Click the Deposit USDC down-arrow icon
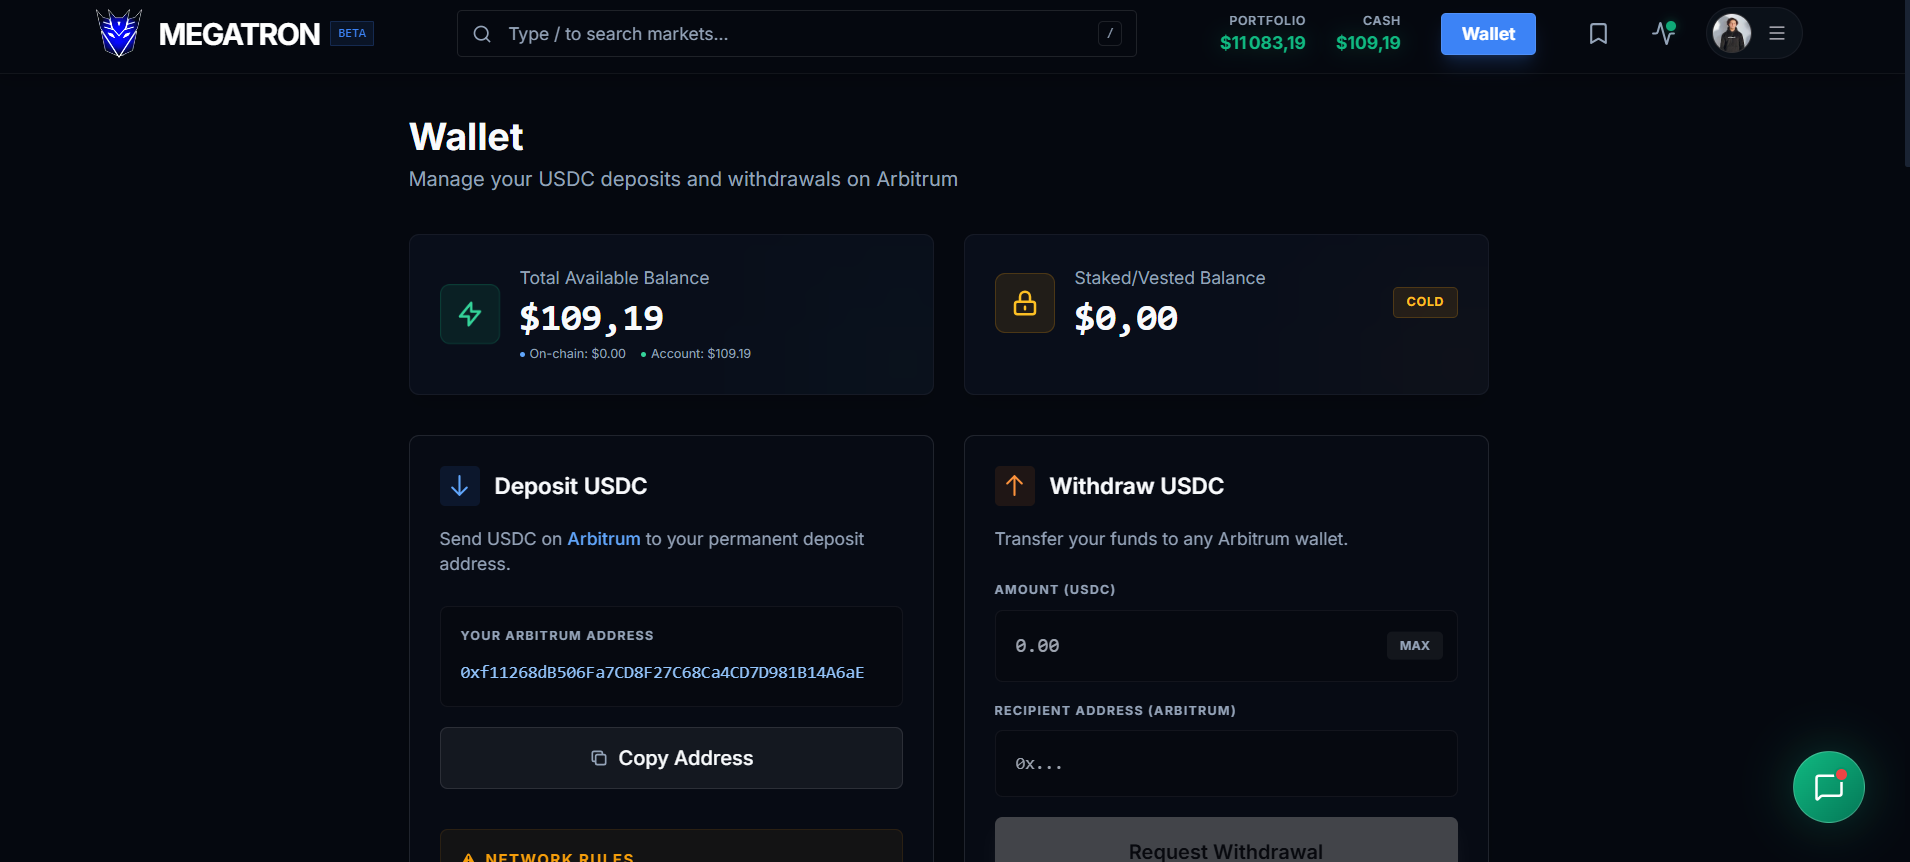 460,486
